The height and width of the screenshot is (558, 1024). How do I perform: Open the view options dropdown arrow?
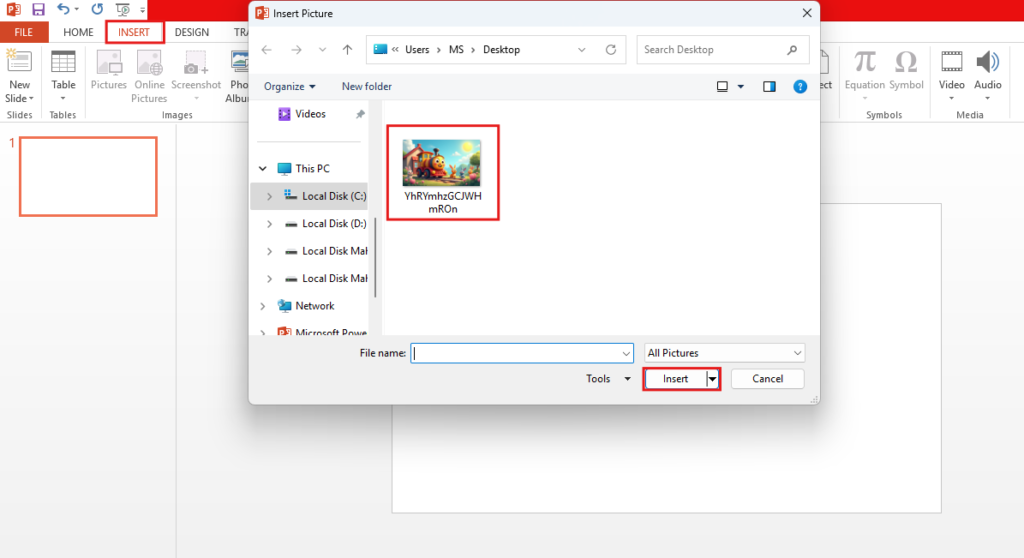pyautogui.click(x=741, y=86)
